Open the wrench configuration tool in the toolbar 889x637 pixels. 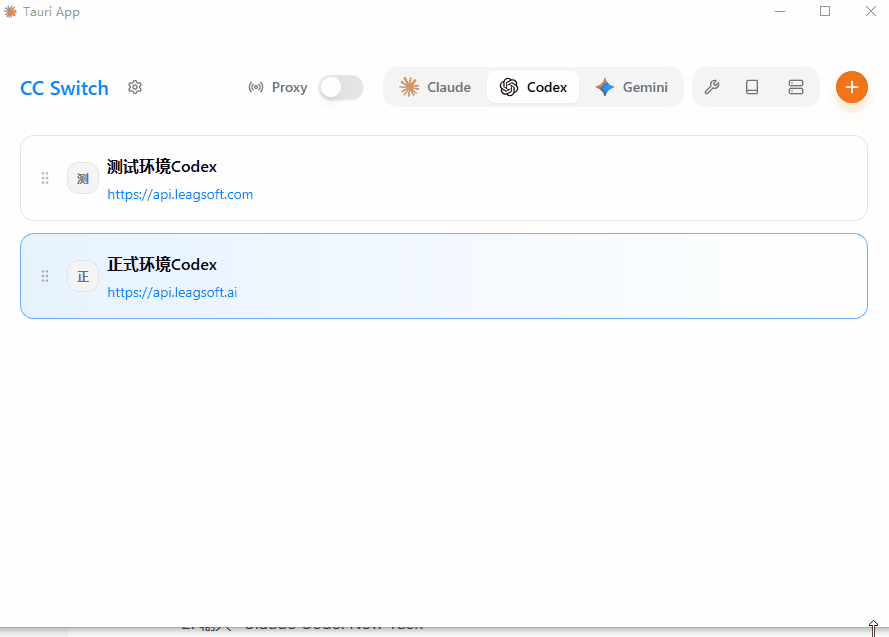pos(712,87)
